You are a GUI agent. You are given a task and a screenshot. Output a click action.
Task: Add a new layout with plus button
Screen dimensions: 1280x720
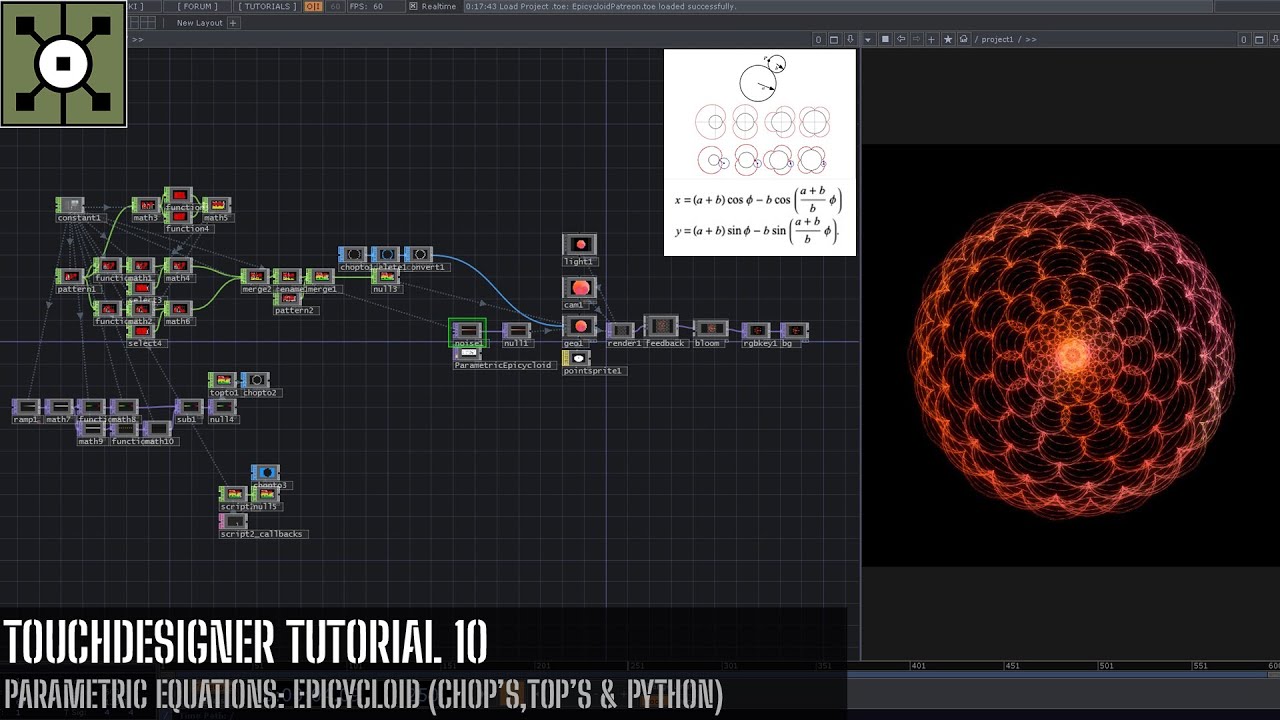(233, 23)
